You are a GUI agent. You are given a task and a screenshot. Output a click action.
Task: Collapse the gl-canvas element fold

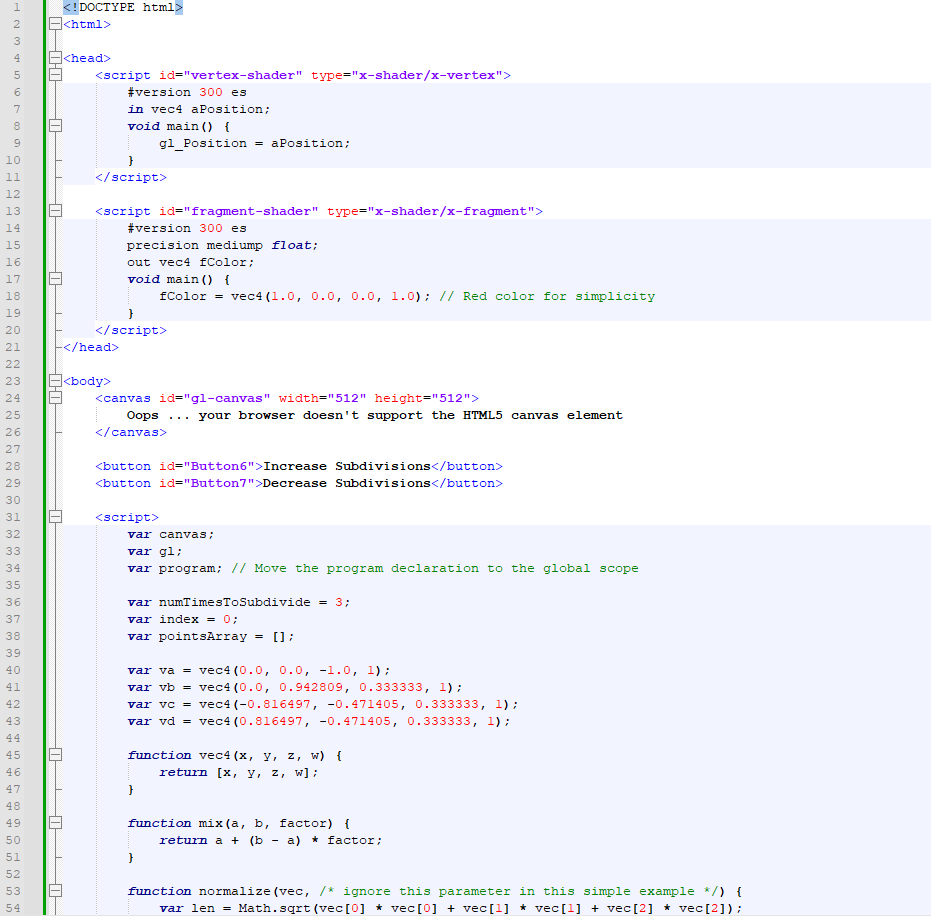tap(55, 398)
